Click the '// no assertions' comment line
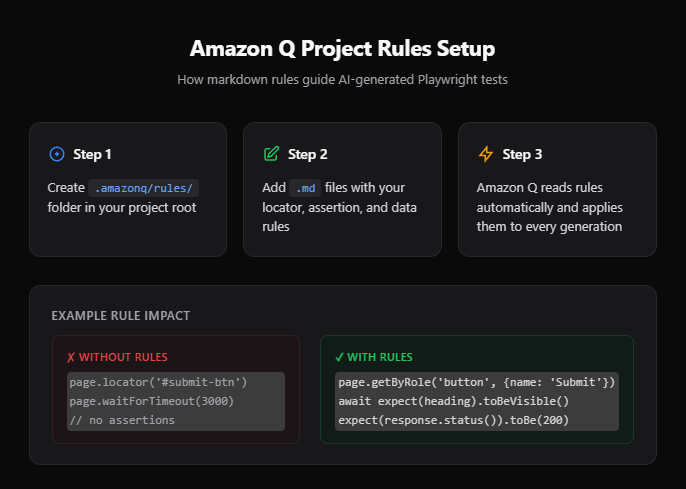The image size is (686, 489). 122,420
